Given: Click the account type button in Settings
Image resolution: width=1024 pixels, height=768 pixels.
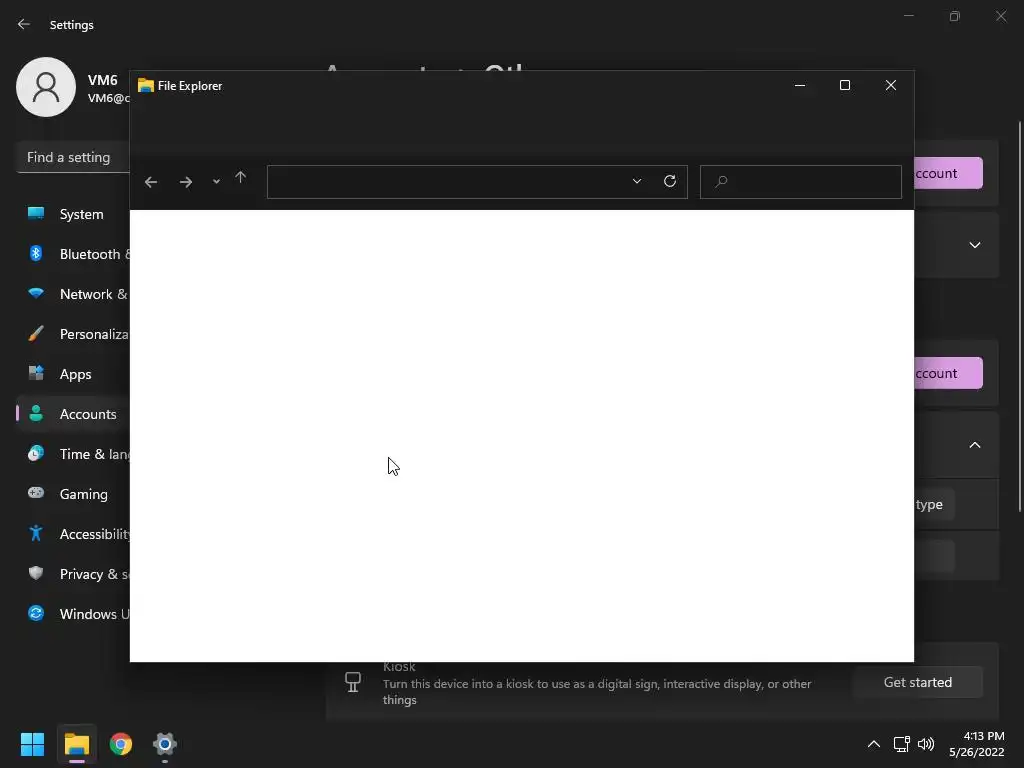Looking at the screenshot, I should (934, 504).
